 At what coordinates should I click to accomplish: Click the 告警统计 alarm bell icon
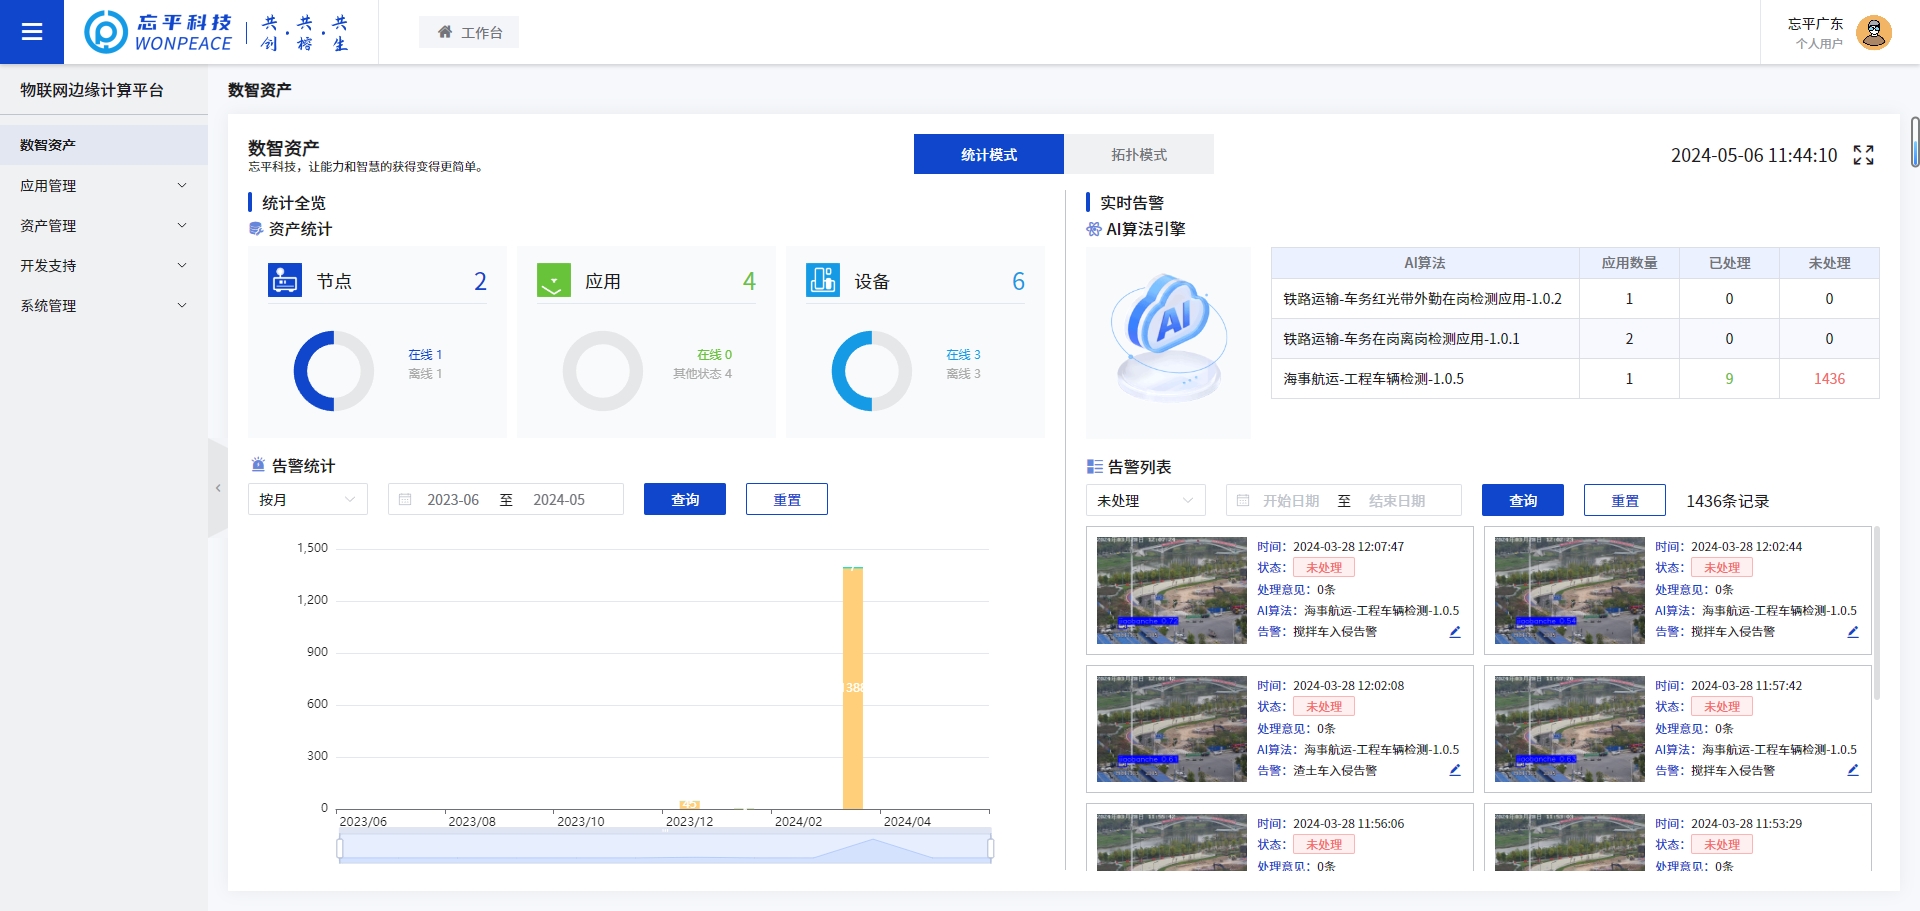click(258, 465)
